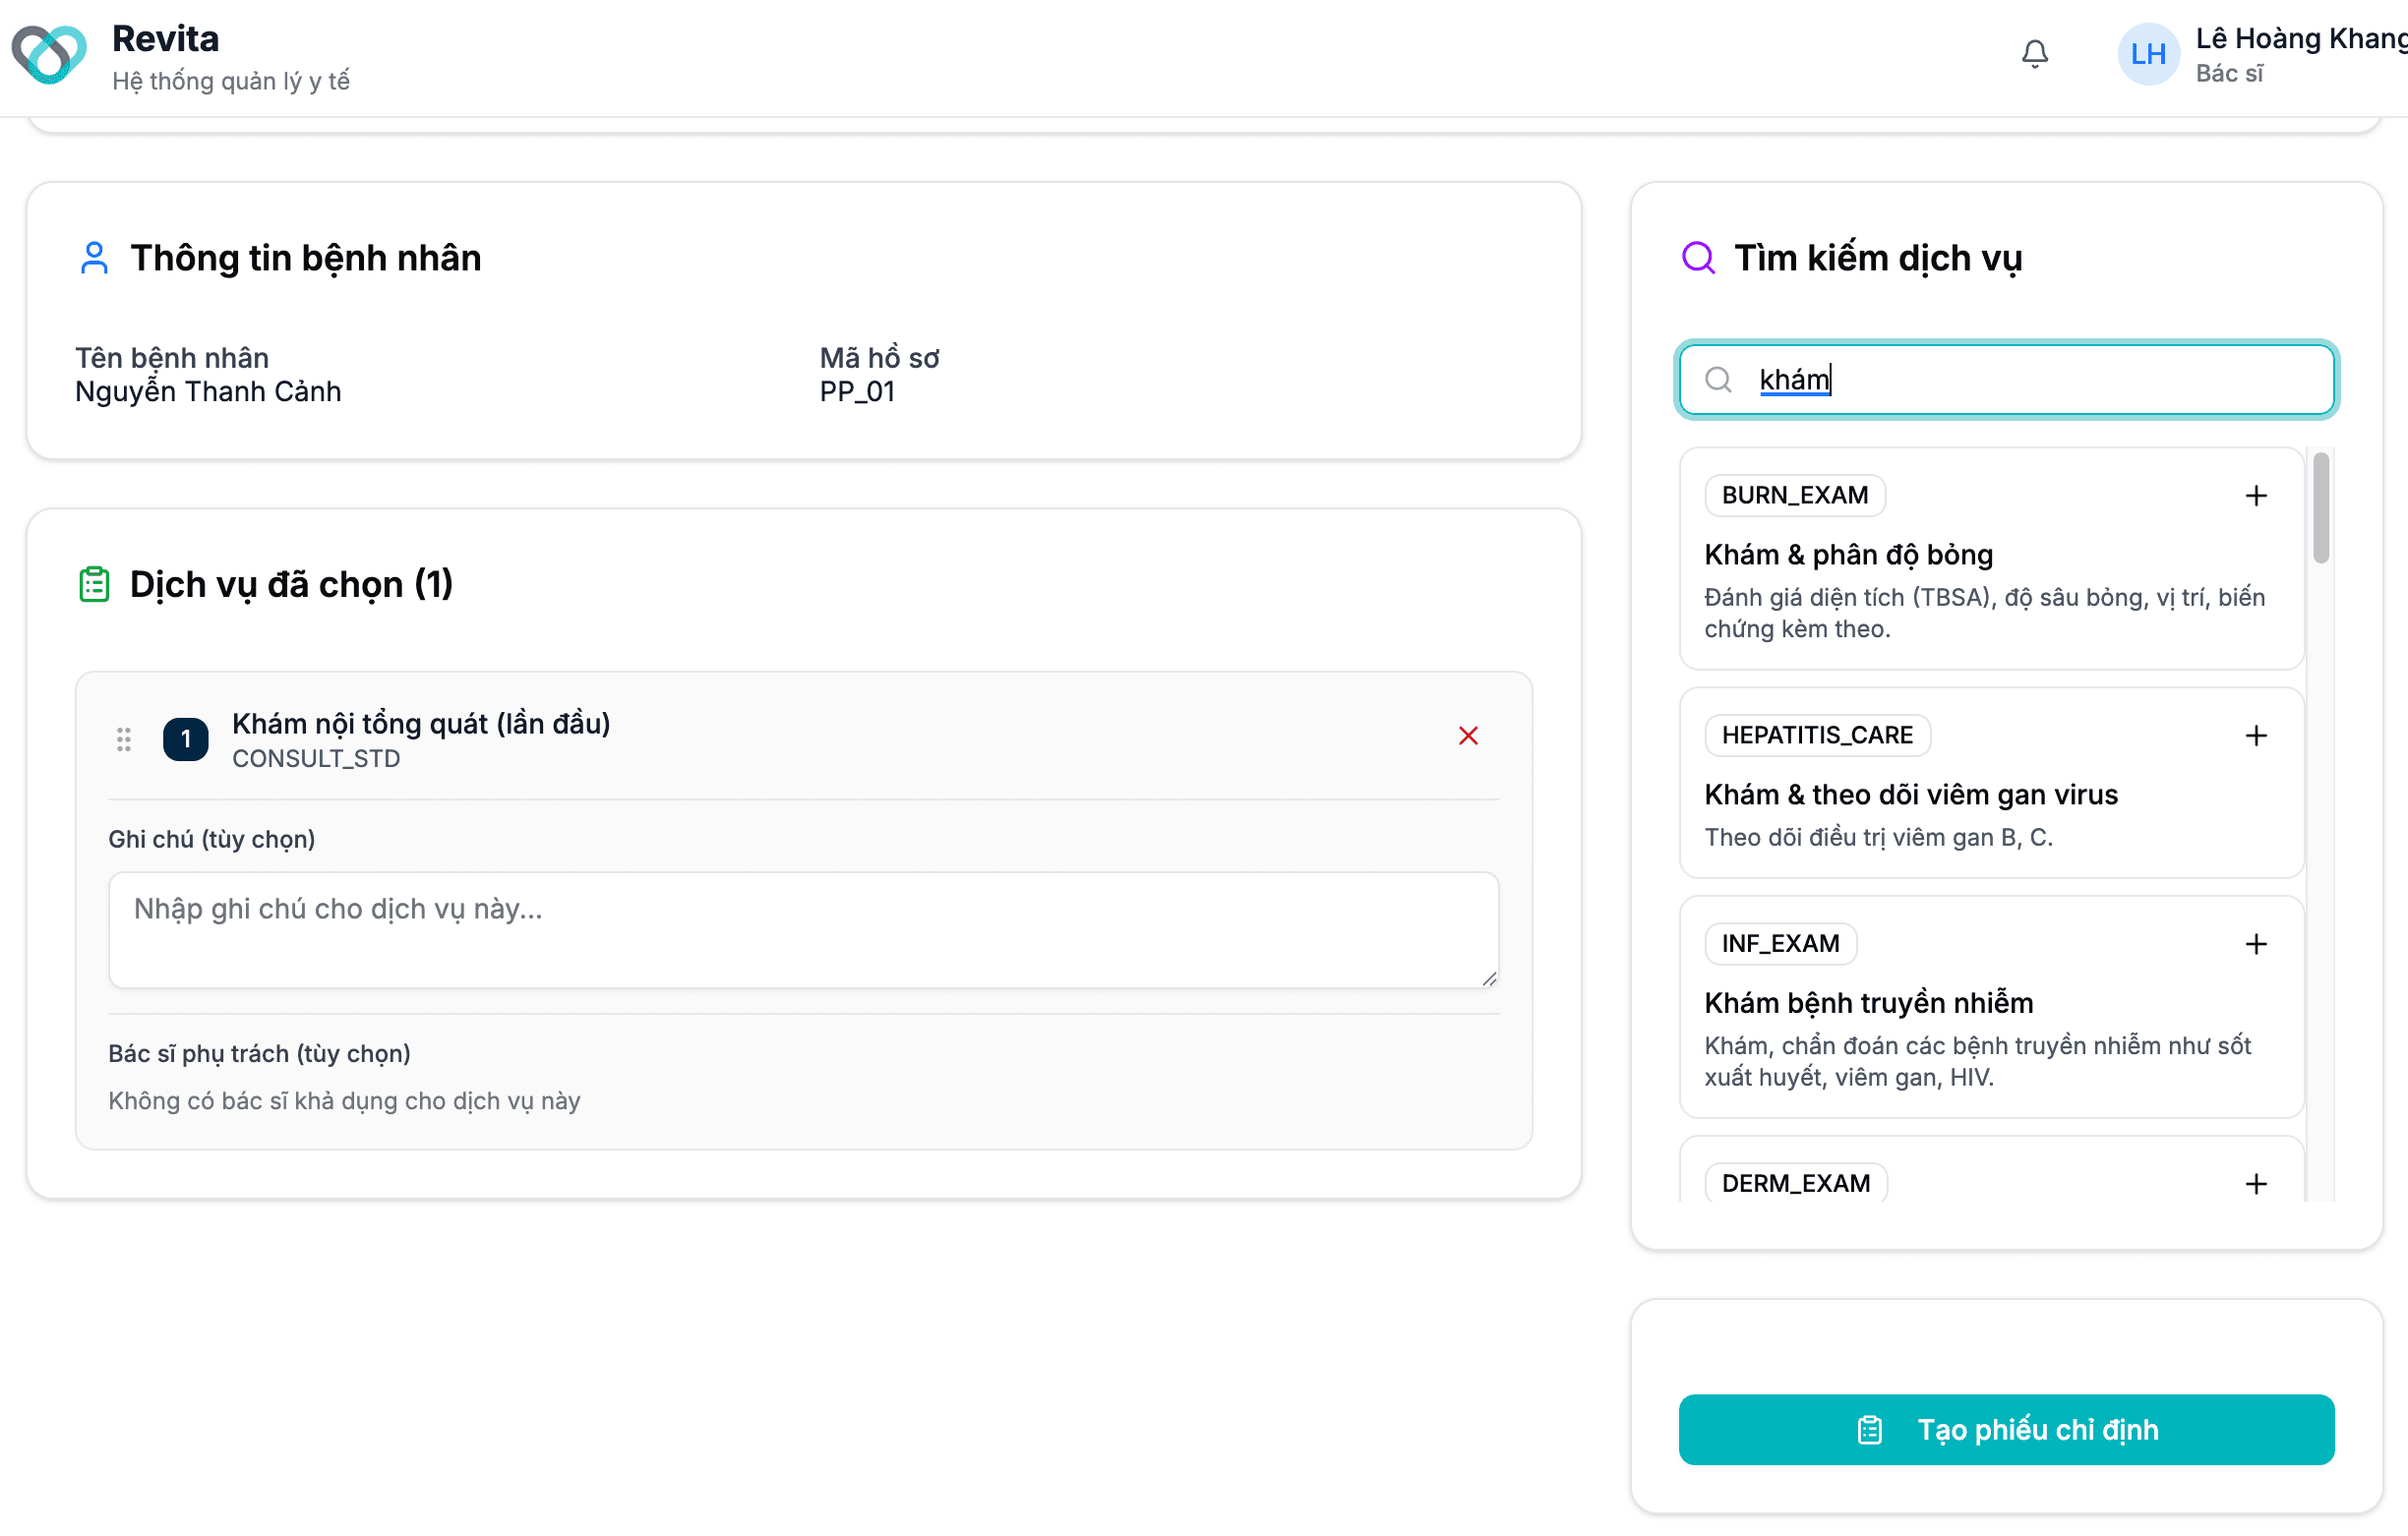Image resolution: width=2408 pixels, height=1536 pixels.
Task: Click the LH user avatar
Action: coord(2148,54)
